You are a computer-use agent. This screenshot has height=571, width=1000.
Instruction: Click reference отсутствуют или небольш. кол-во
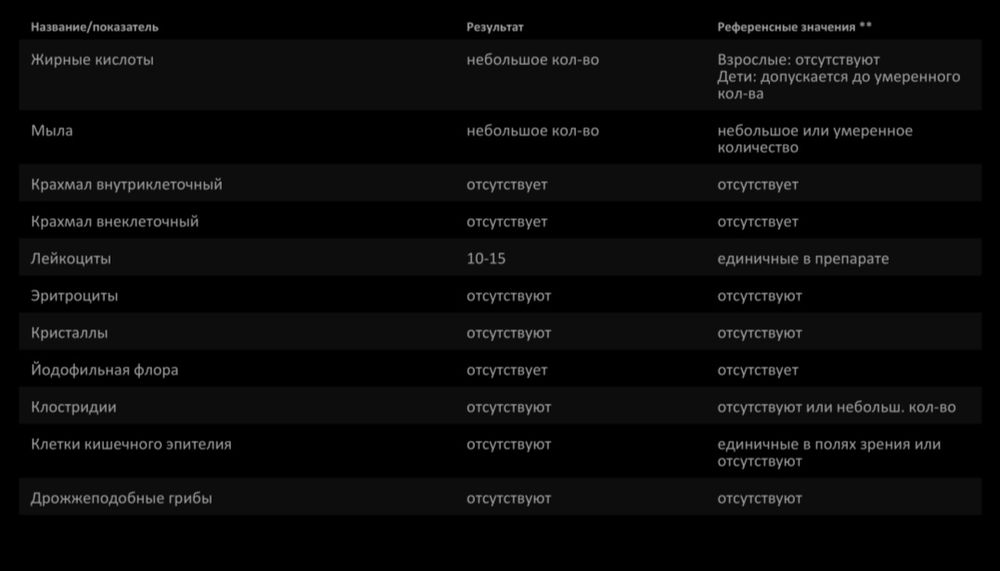coord(836,407)
